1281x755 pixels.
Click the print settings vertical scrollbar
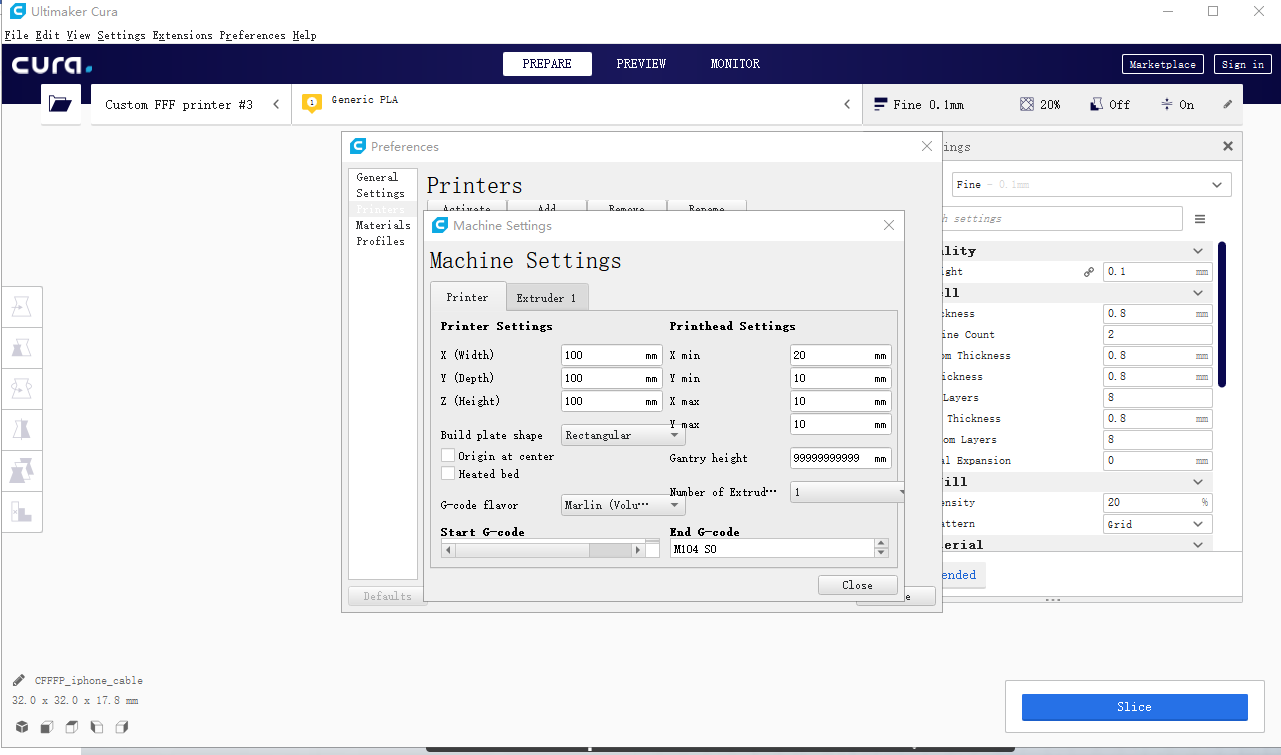pos(1221,314)
